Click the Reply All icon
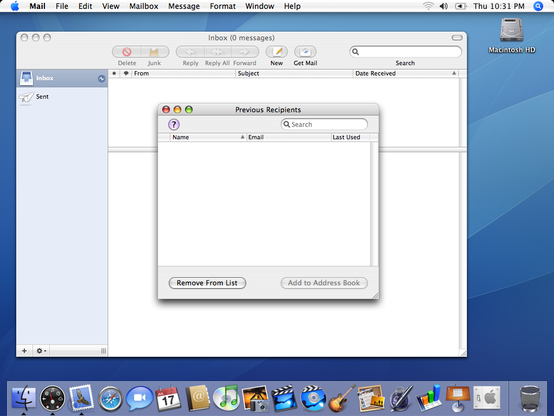The width and height of the screenshot is (554, 416). pos(217,52)
